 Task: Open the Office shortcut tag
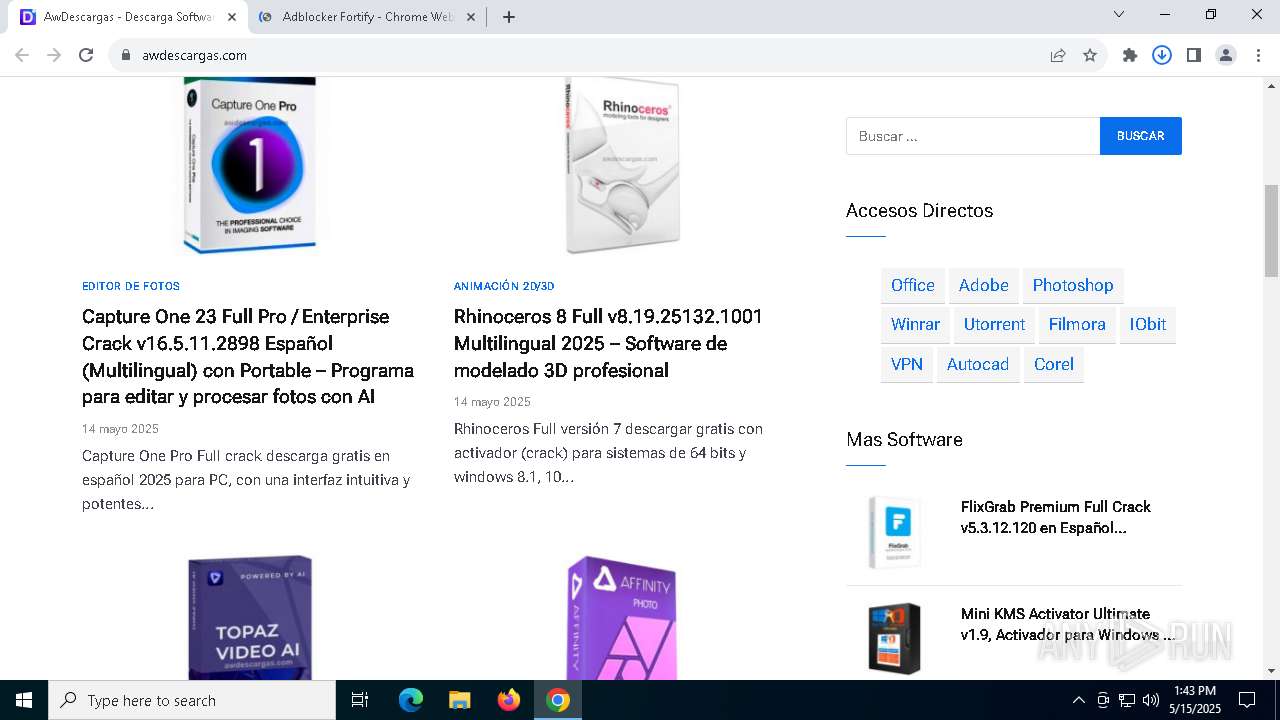[x=913, y=285]
